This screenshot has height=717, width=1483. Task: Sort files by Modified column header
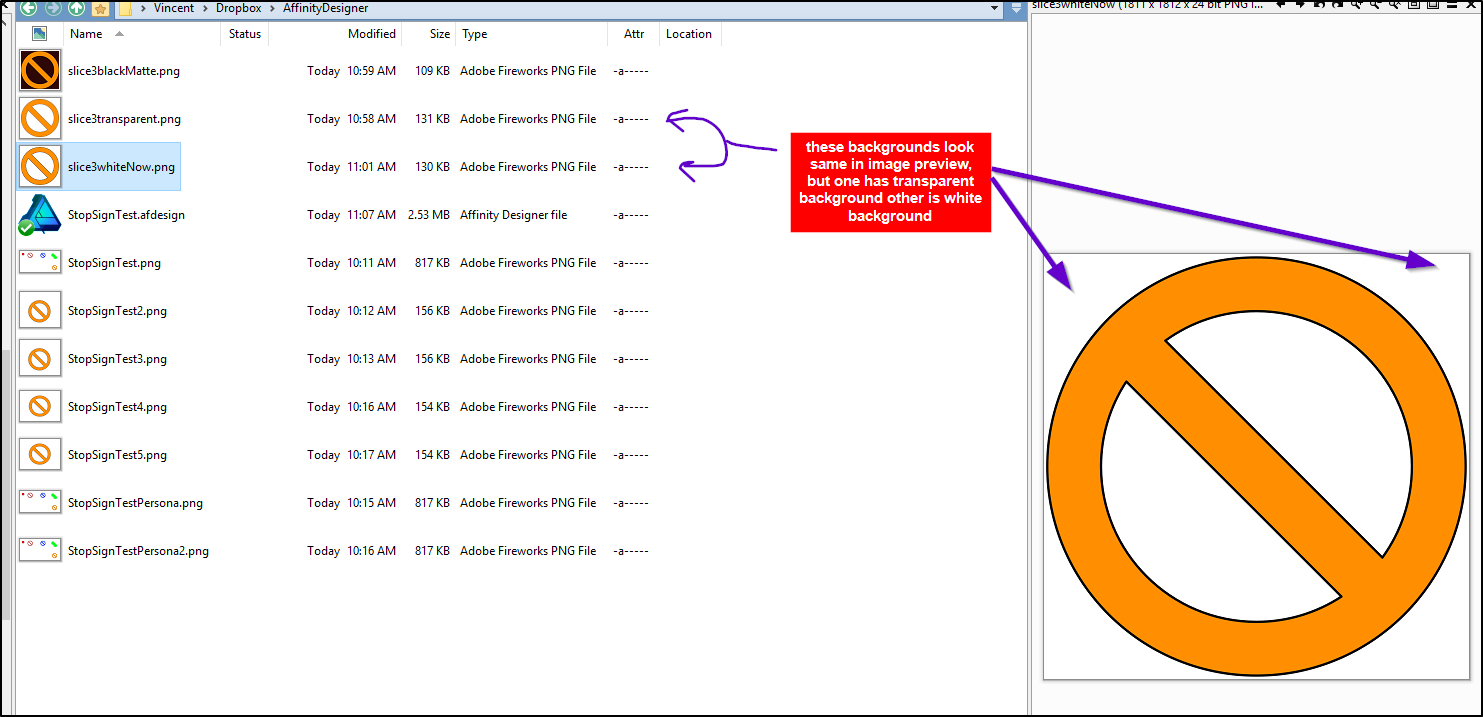(371, 34)
